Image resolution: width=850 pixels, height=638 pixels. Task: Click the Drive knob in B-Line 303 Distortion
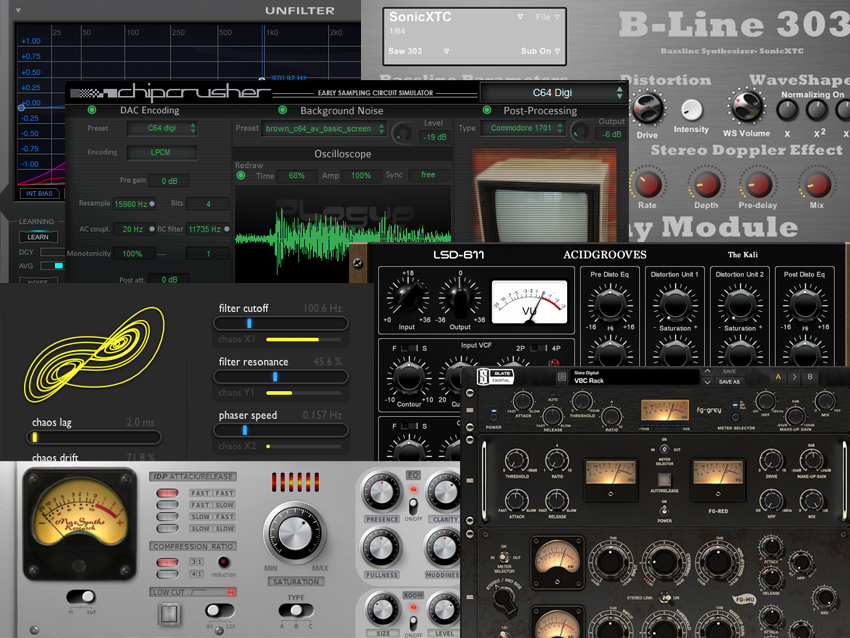[647, 108]
